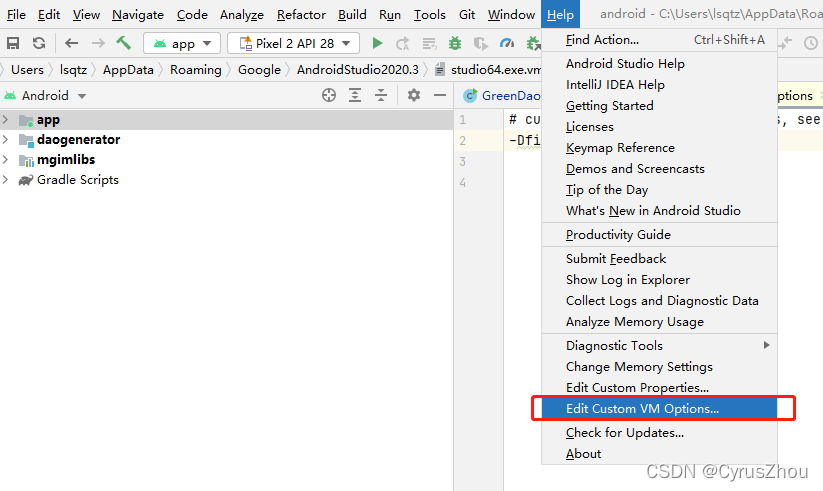Hide the Project panel with minus icon
Viewport: 823px width, 491px height.
coord(440,95)
